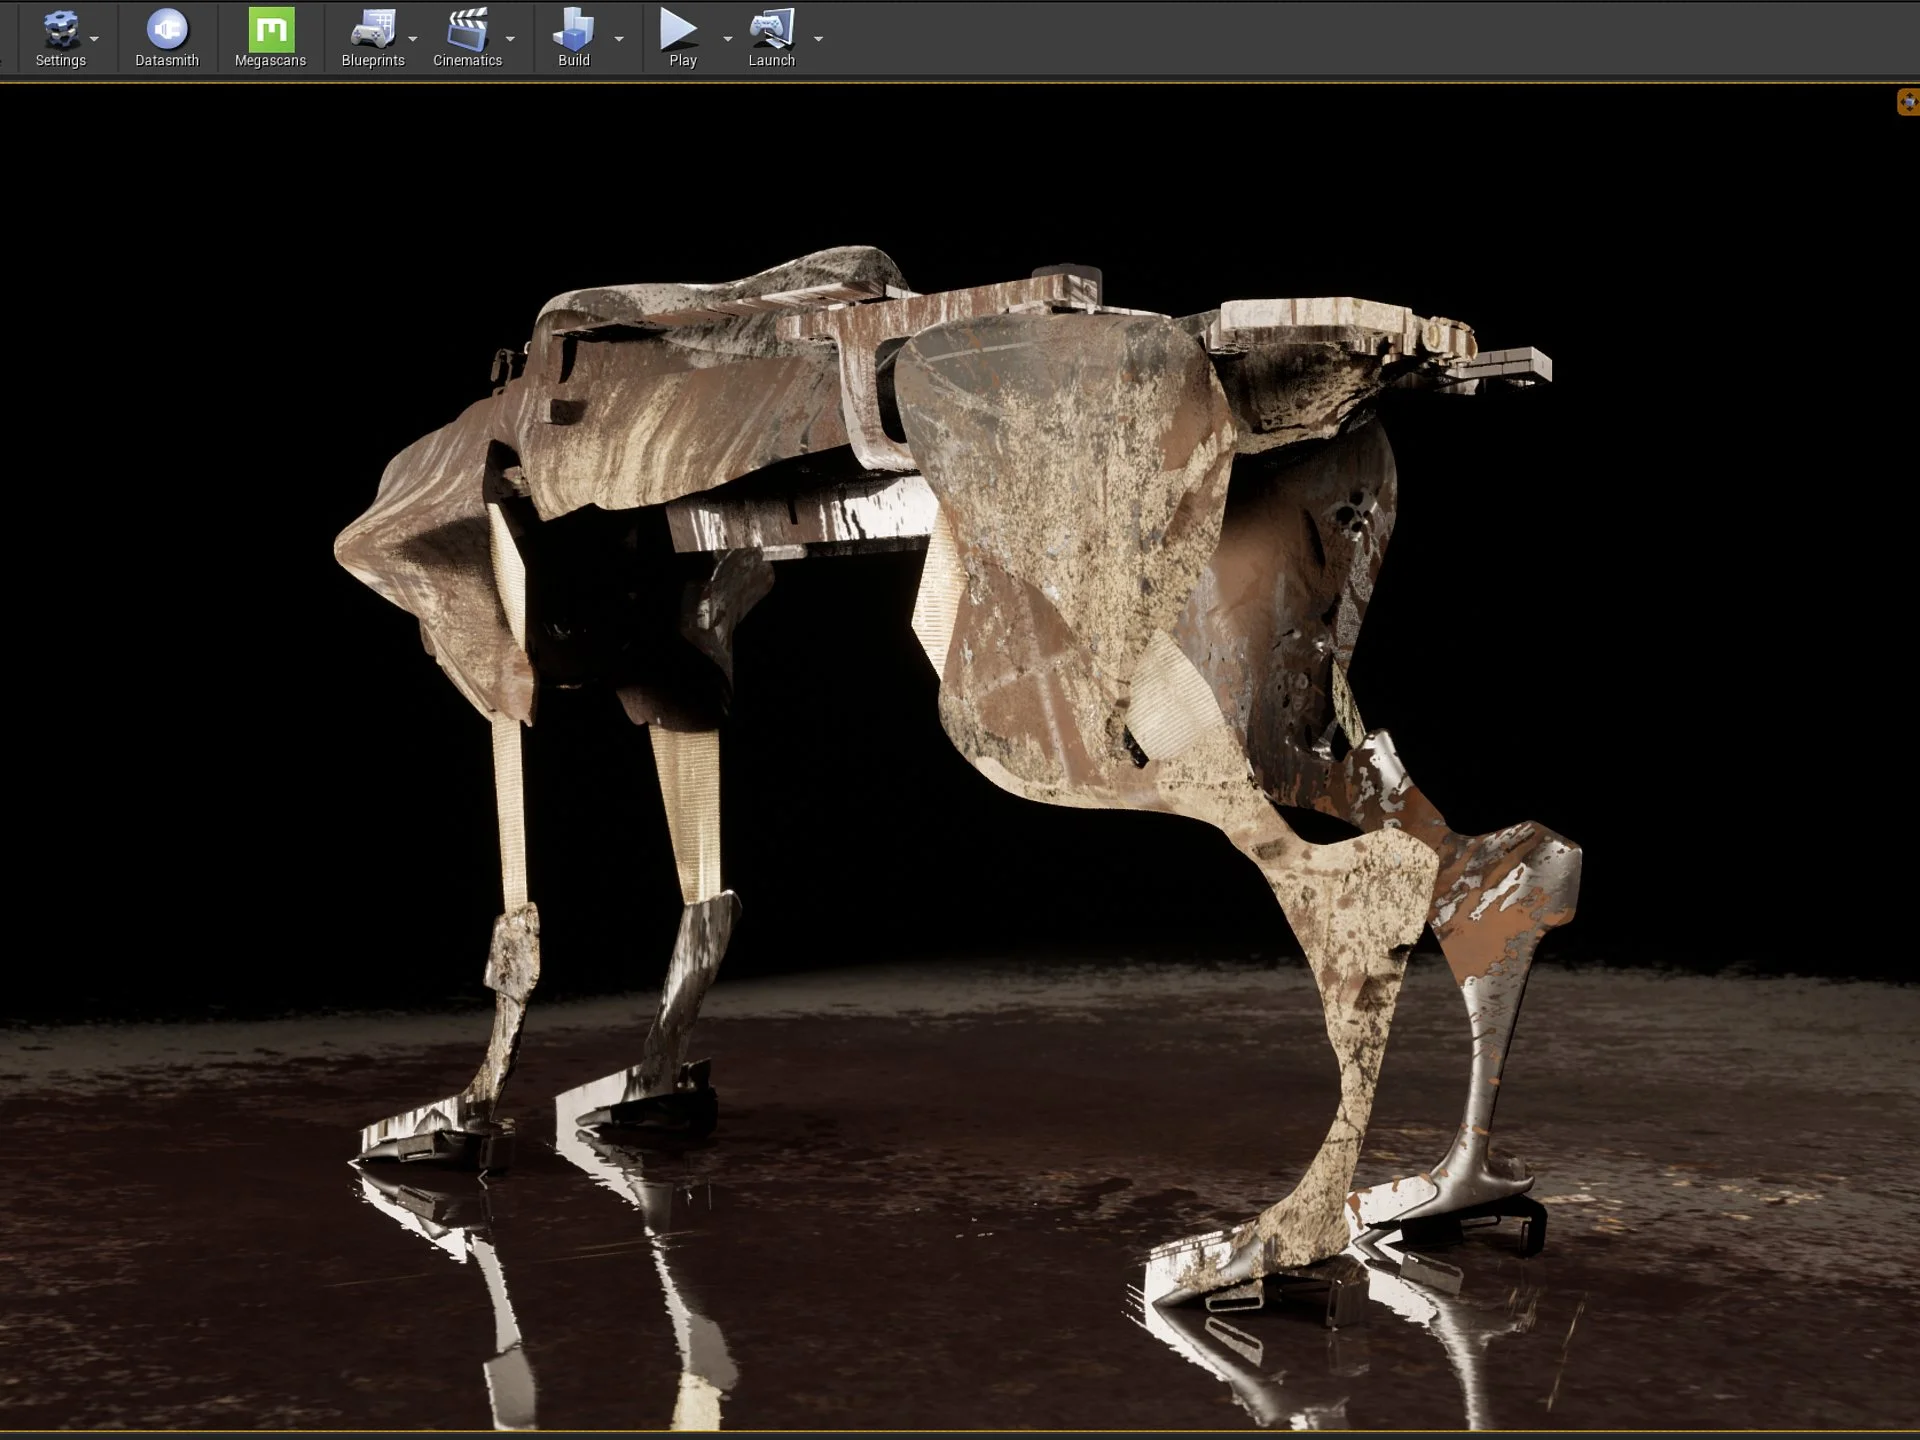
Task: Select the orange translate gizmo icon
Action: click(x=1908, y=102)
